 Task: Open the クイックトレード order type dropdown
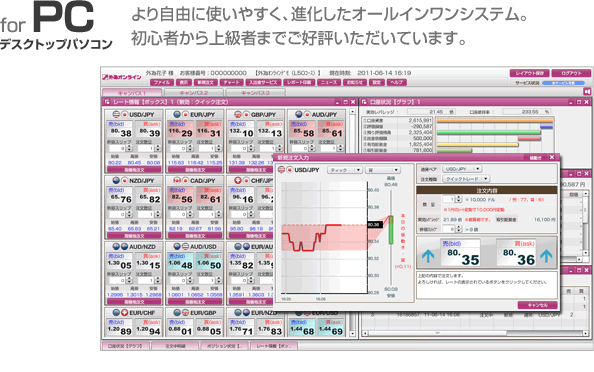coord(466,178)
